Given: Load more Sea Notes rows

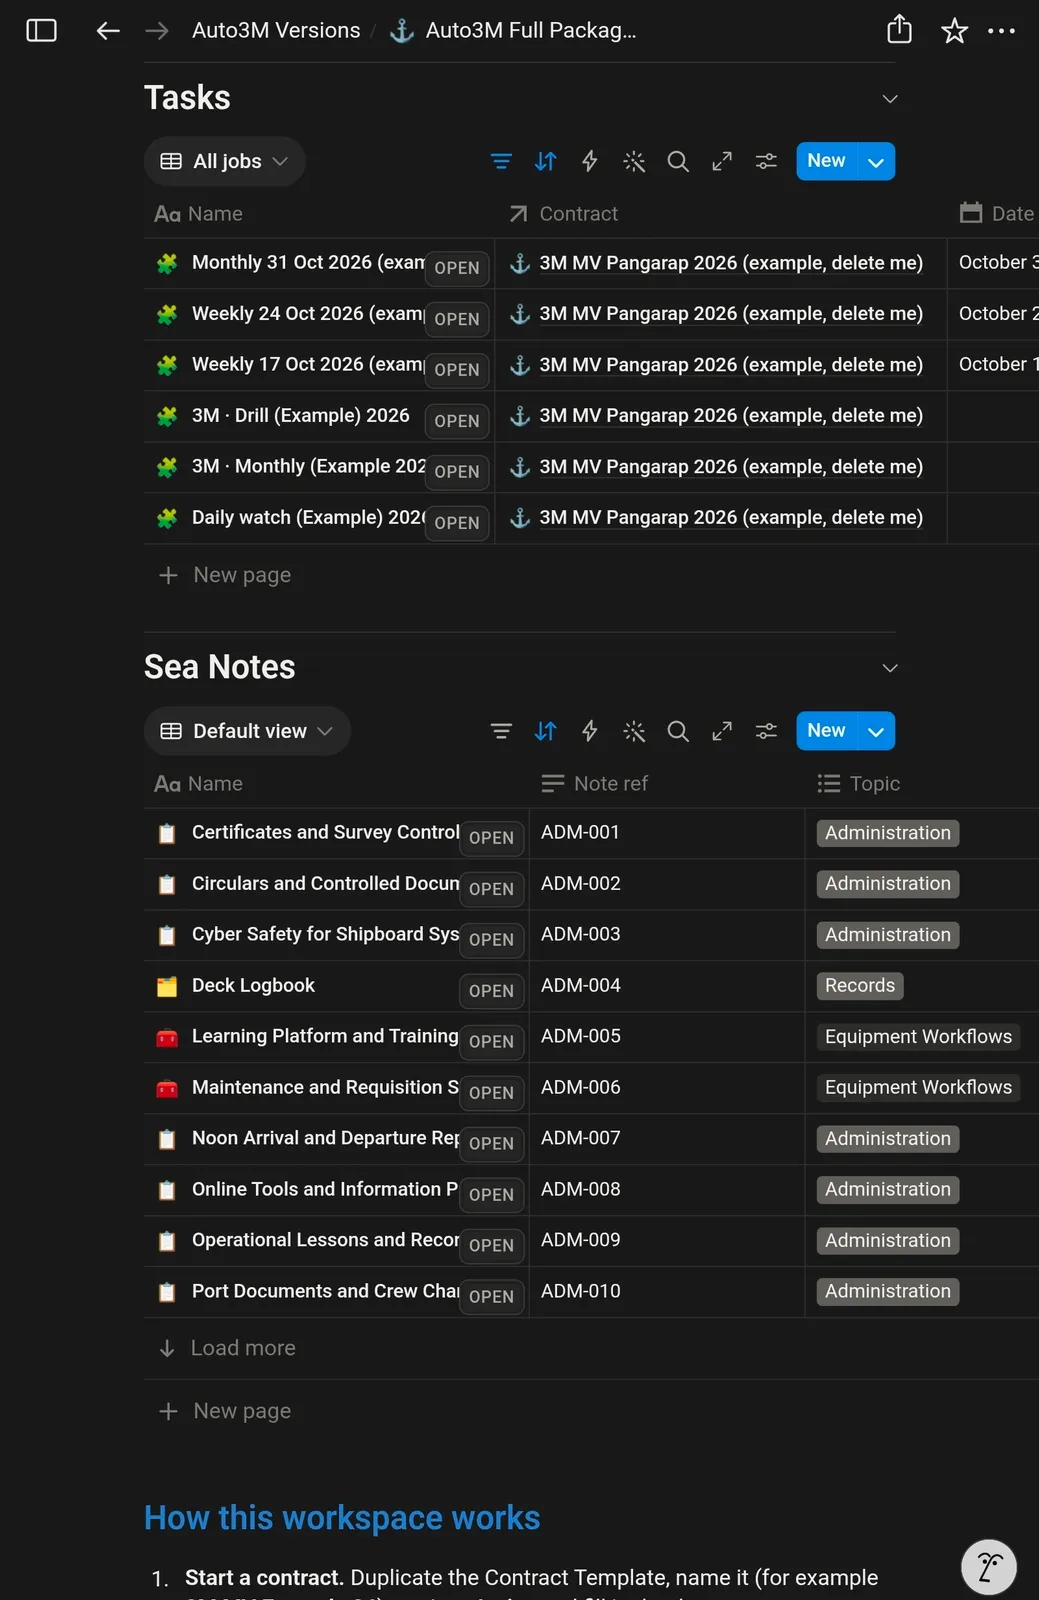Looking at the screenshot, I should [227, 1348].
